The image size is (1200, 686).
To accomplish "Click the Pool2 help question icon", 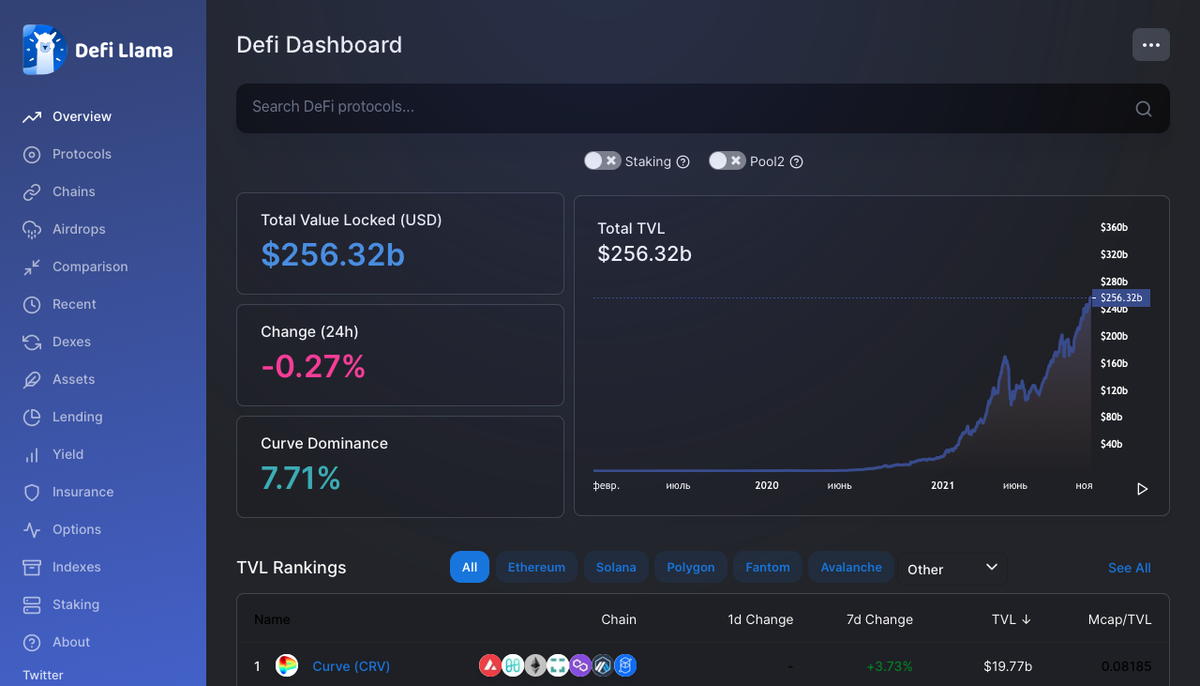I will click(797, 162).
